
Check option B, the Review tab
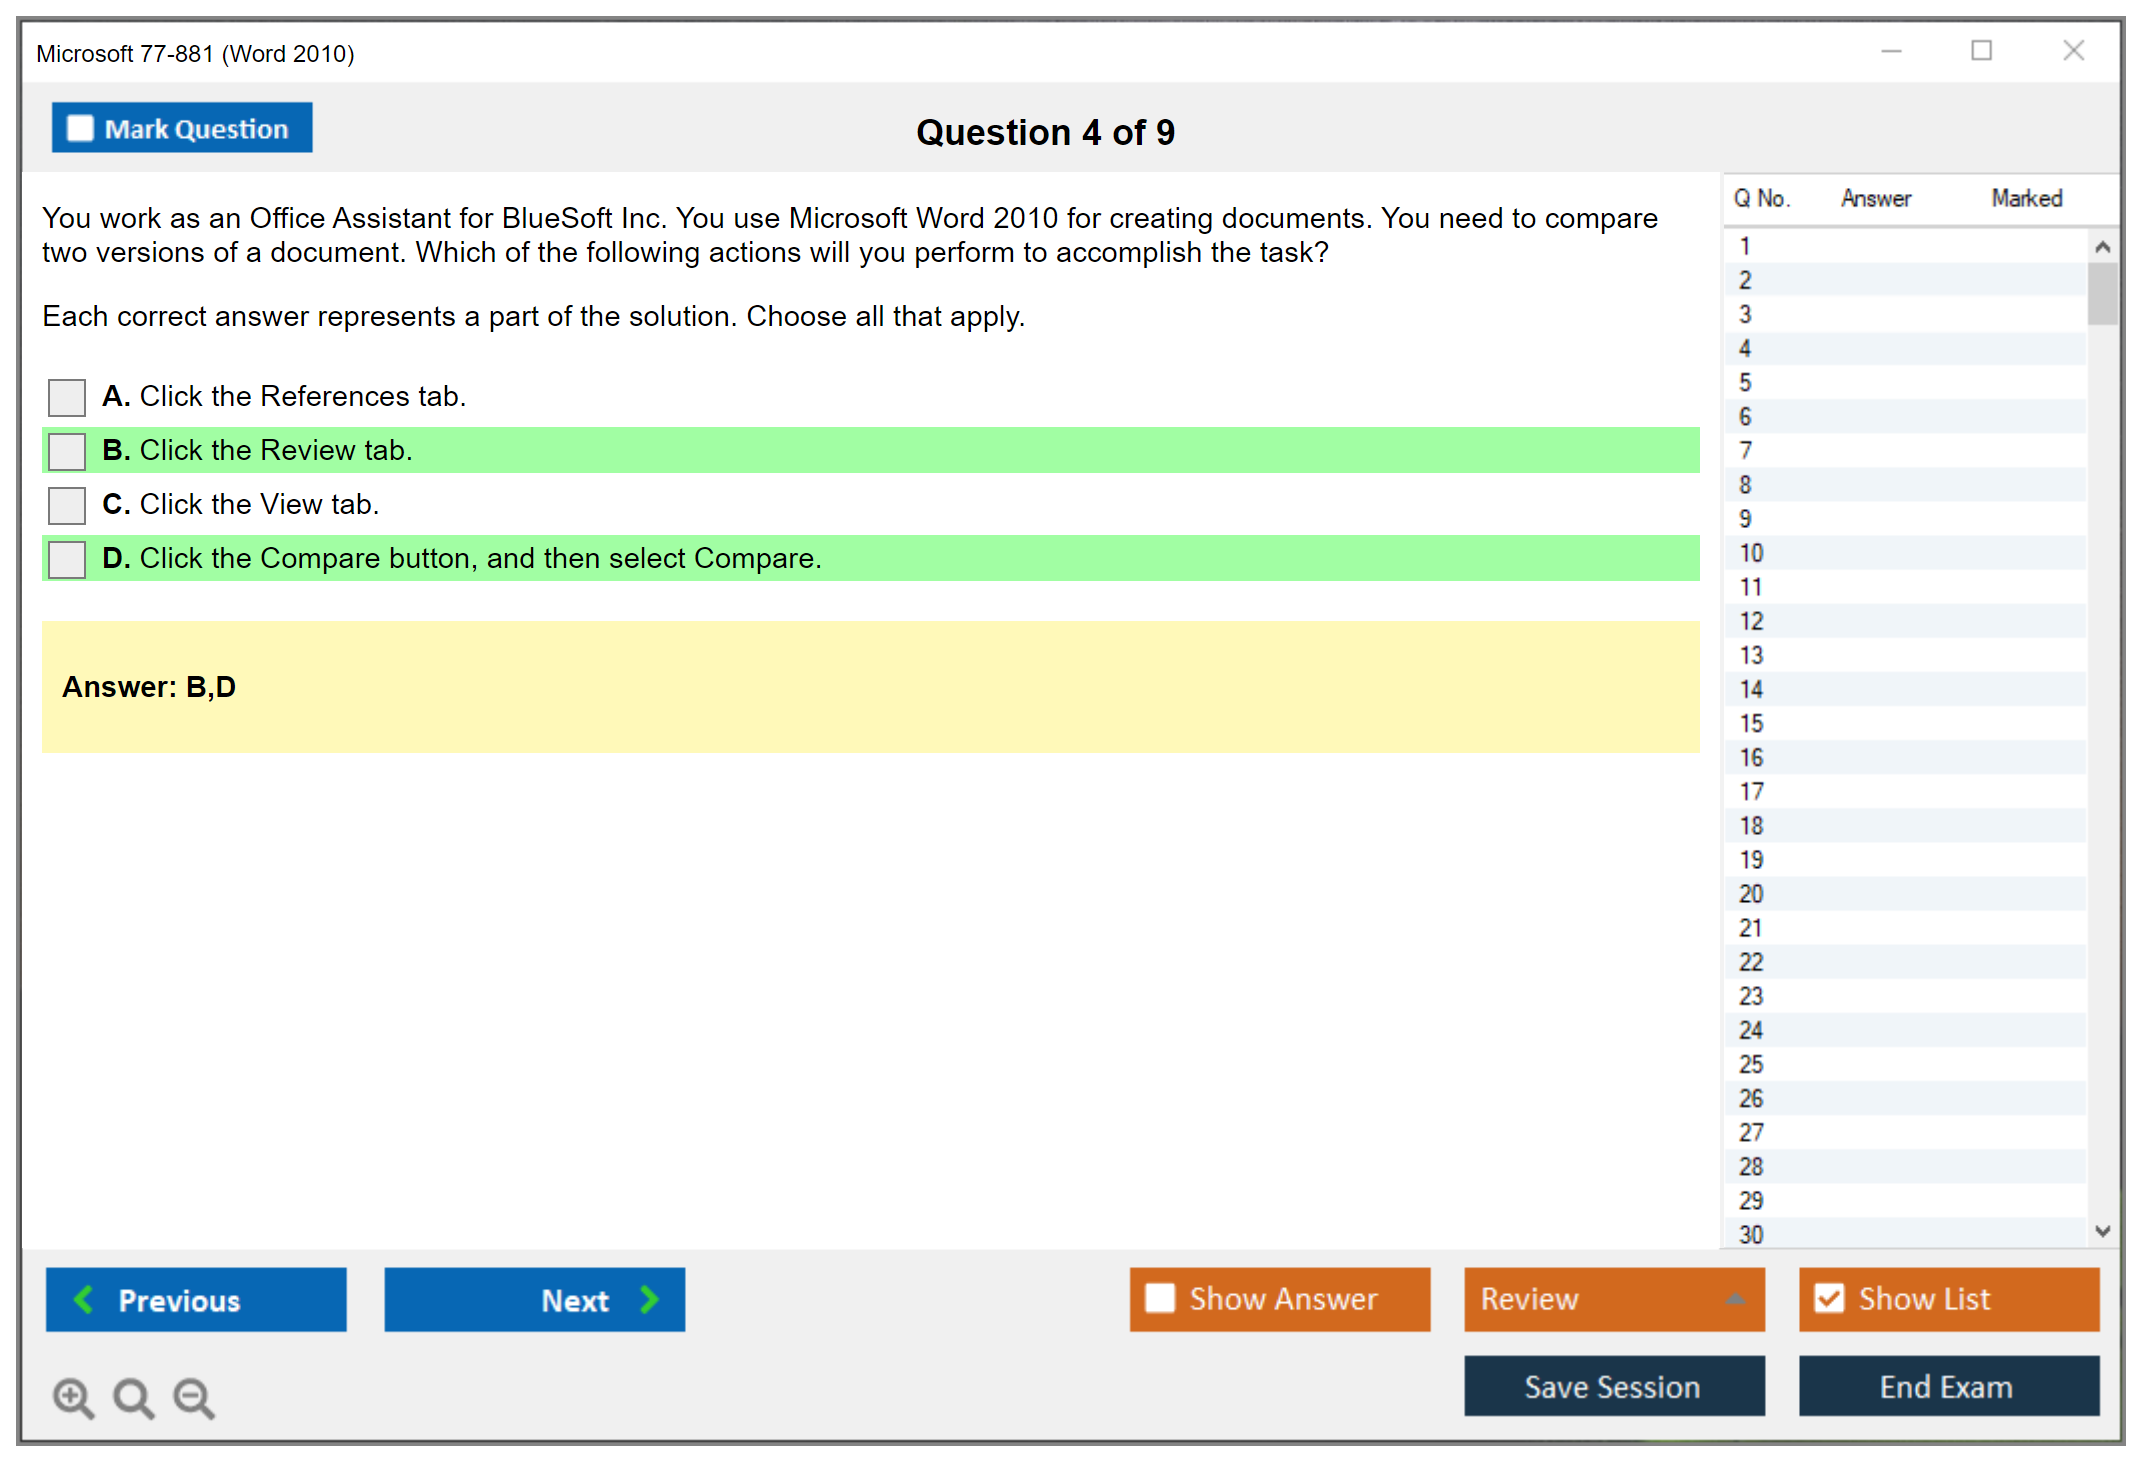click(x=67, y=451)
